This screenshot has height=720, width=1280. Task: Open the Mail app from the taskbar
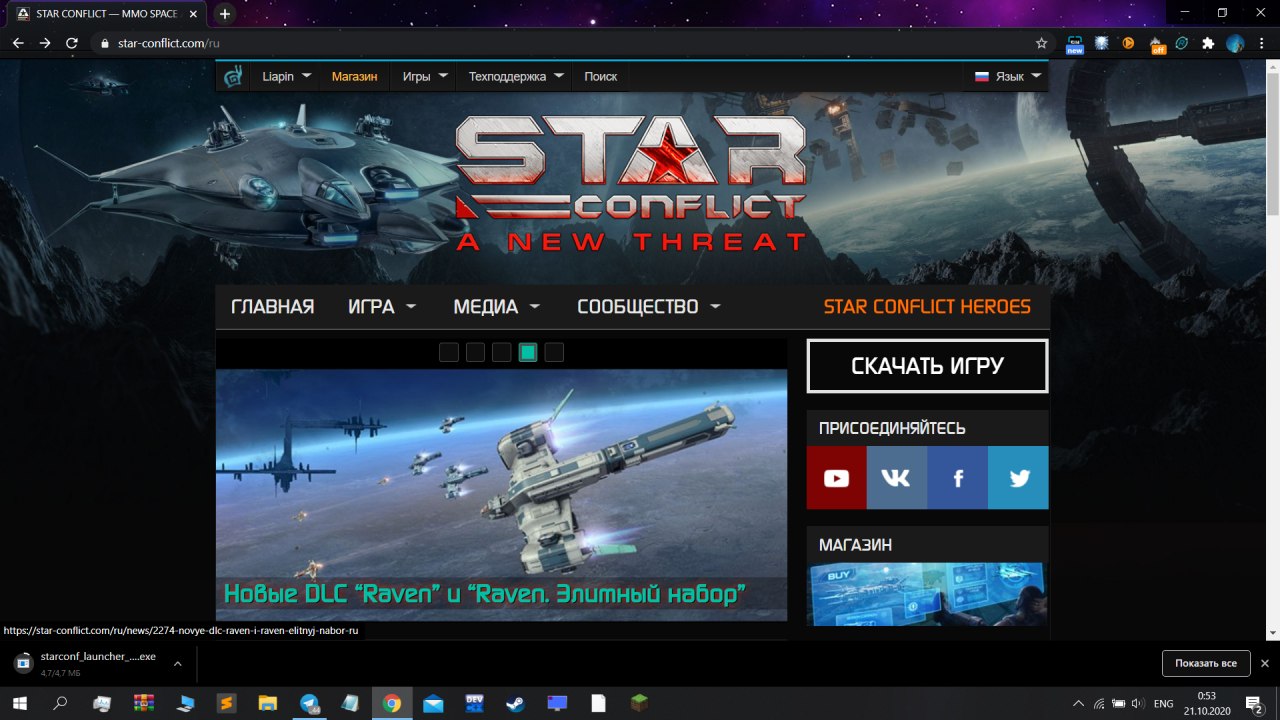click(433, 703)
